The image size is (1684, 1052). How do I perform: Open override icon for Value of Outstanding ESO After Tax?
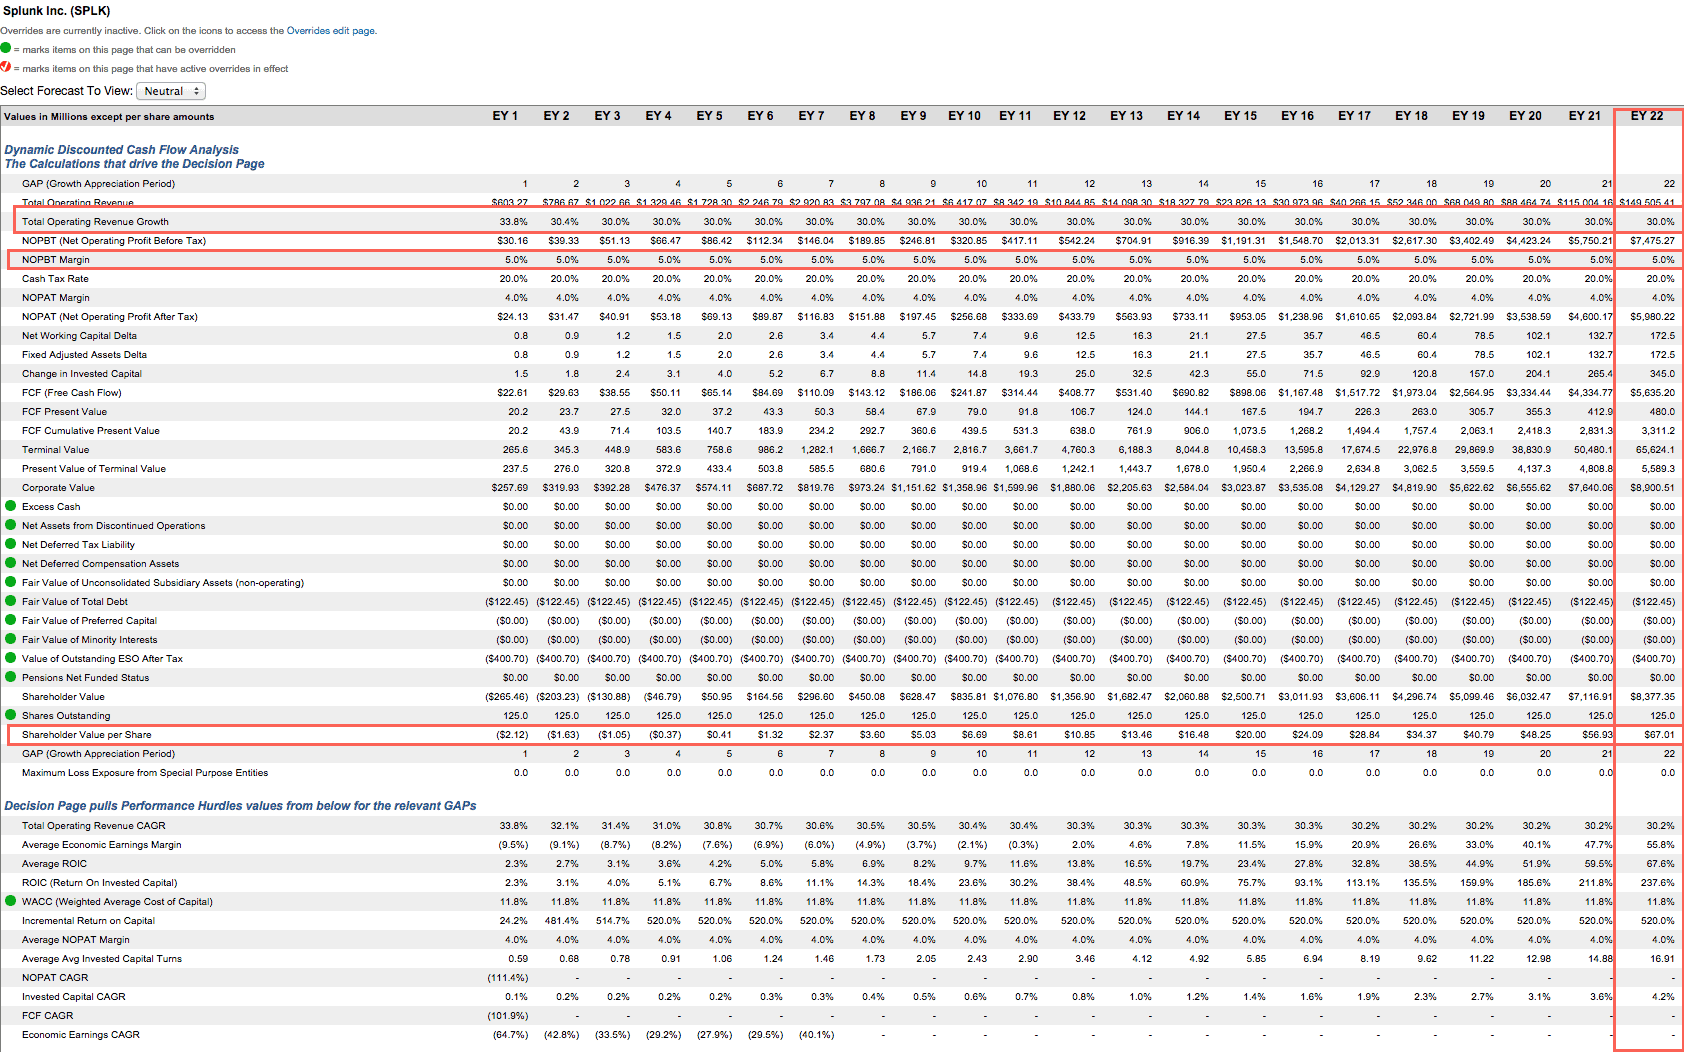[10, 658]
